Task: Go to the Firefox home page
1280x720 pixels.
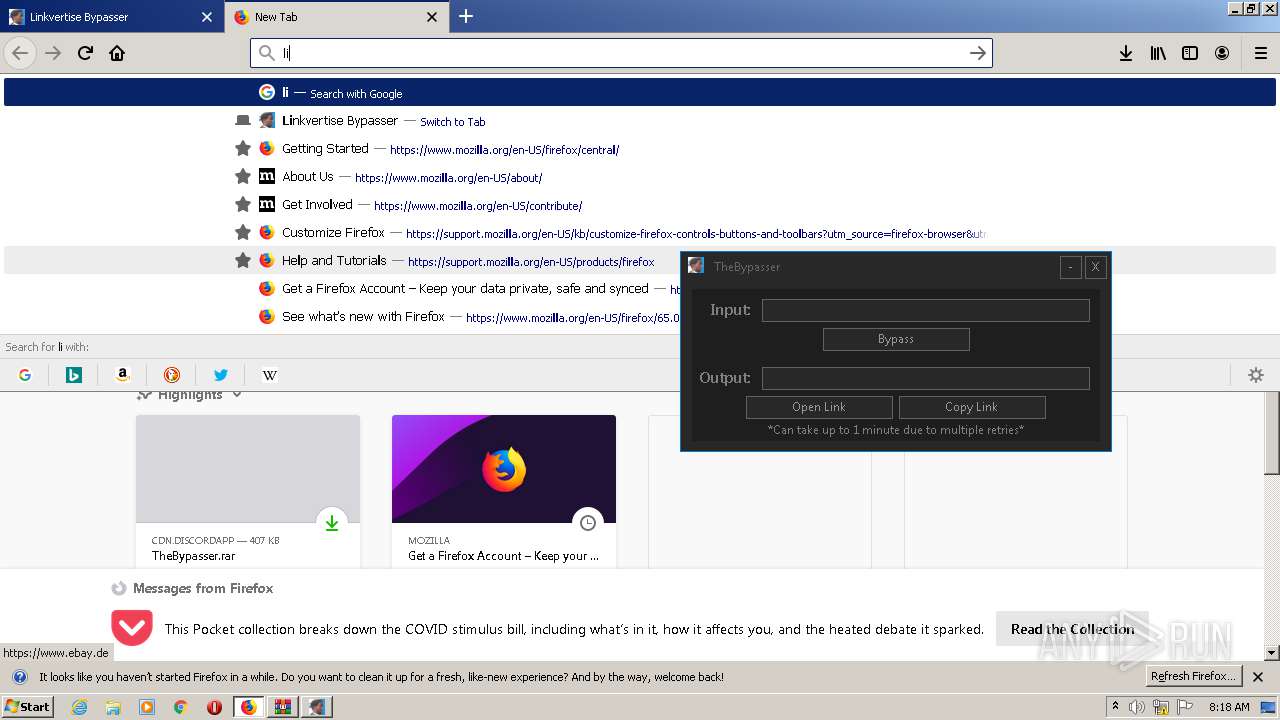Action: click(117, 53)
